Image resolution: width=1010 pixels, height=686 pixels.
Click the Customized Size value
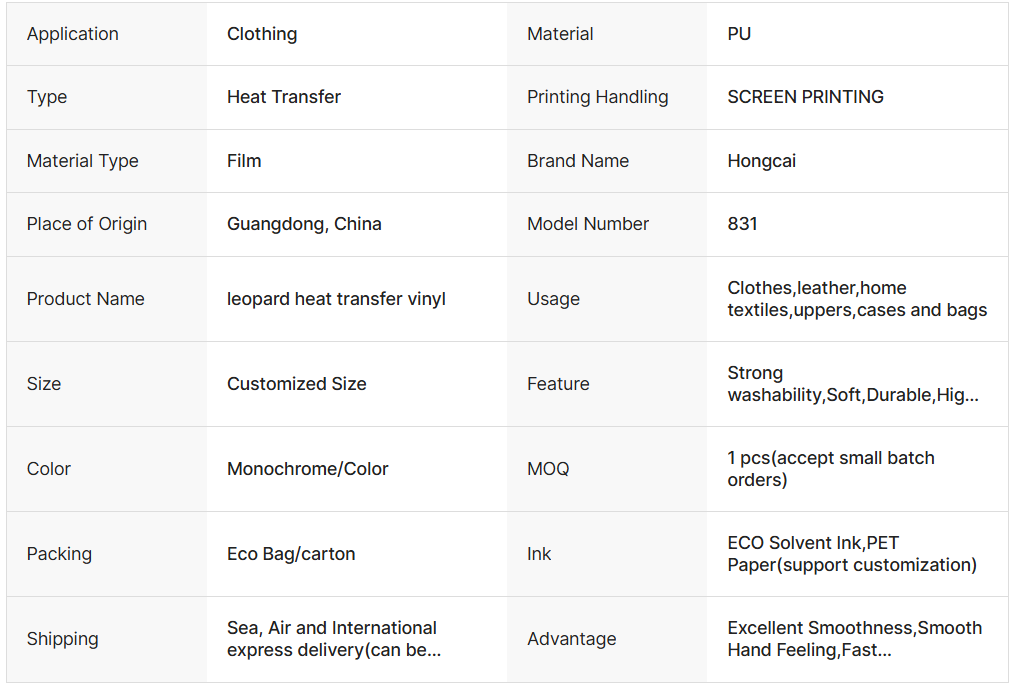coord(297,384)
